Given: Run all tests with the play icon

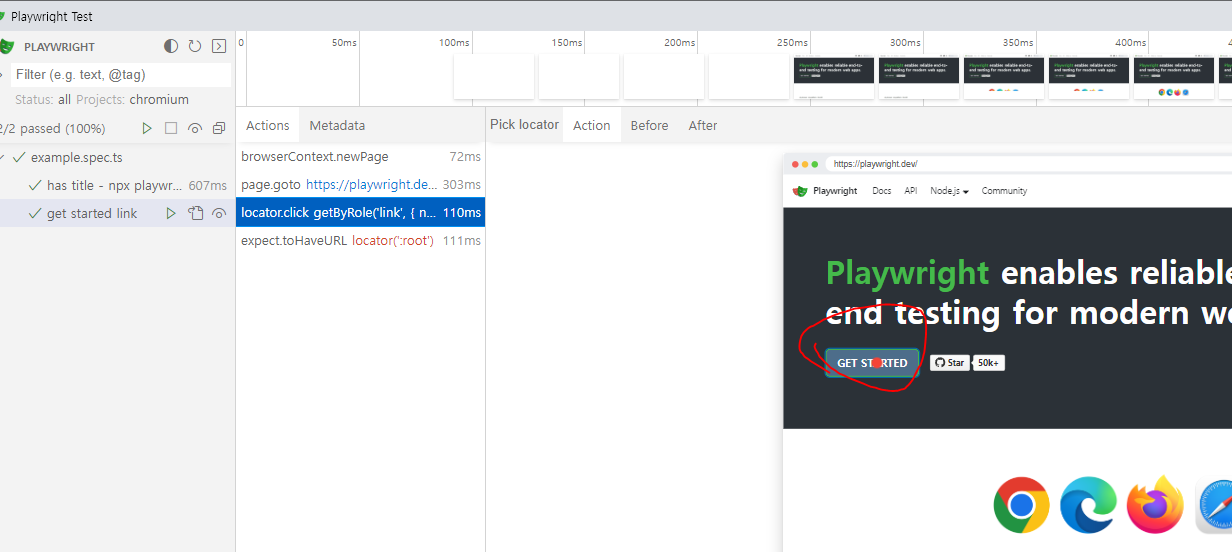Looking at the screenshot, I should (x=147, y=128).
